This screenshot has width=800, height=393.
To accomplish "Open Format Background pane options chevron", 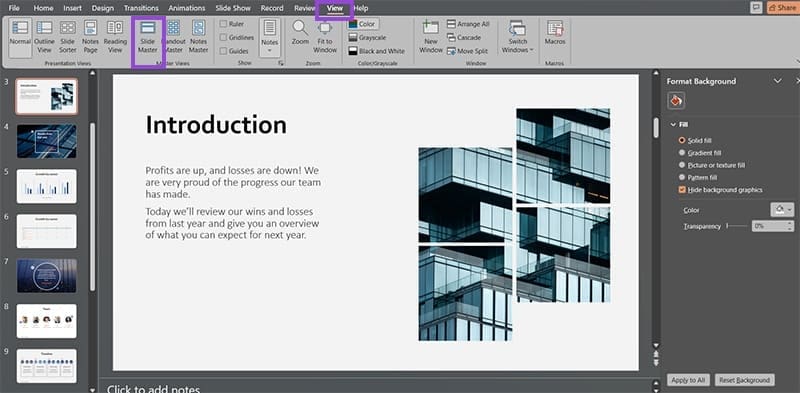I will point(778,81).
